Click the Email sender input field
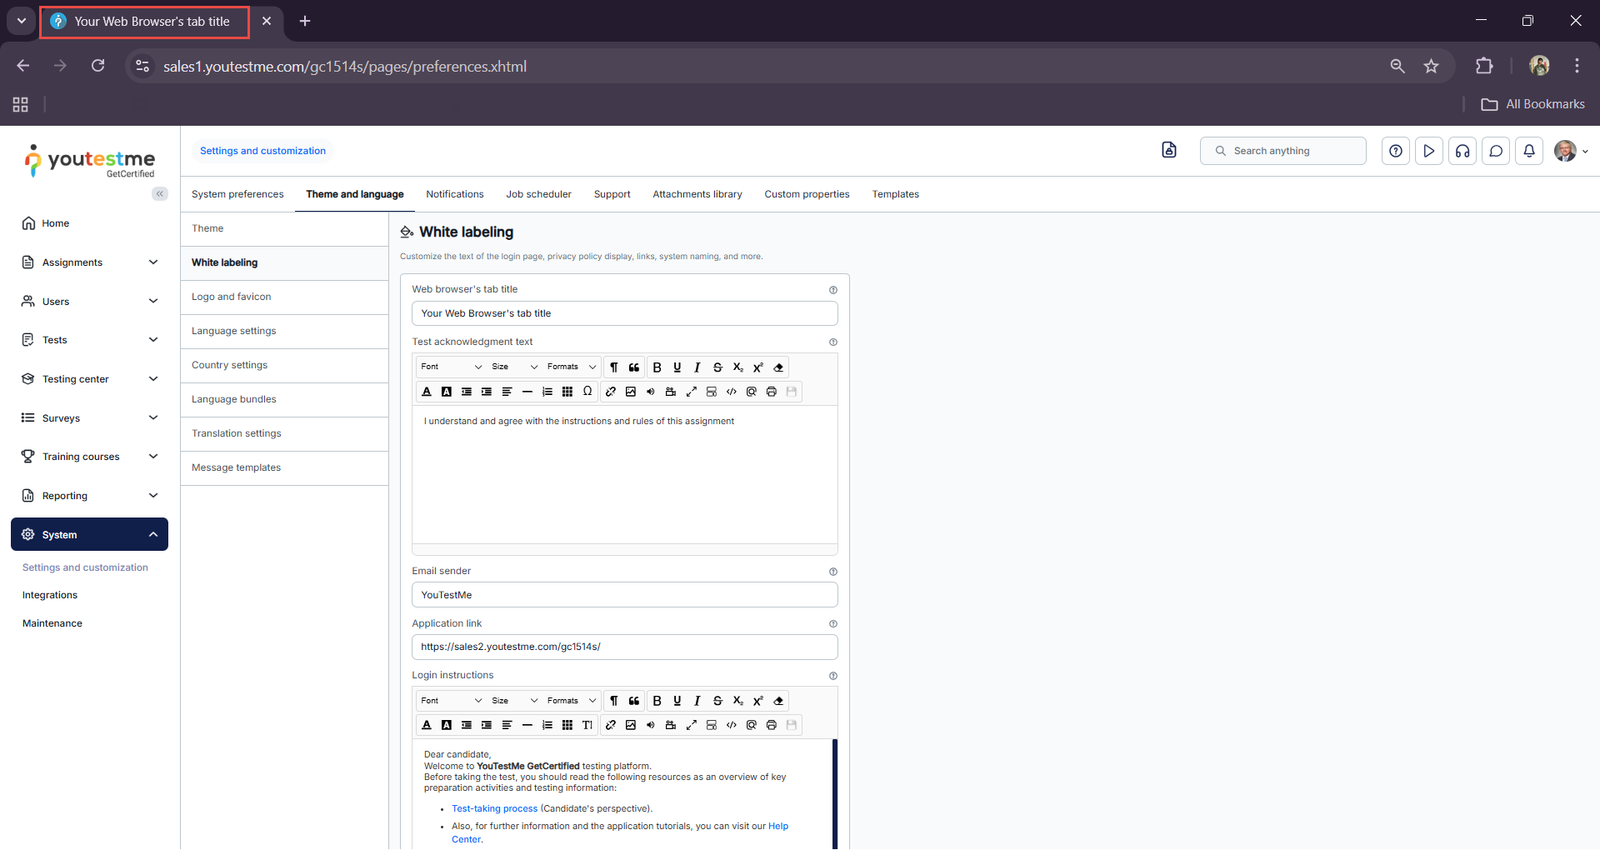This screenshot has width=1600, height=850. click(624, 595)
